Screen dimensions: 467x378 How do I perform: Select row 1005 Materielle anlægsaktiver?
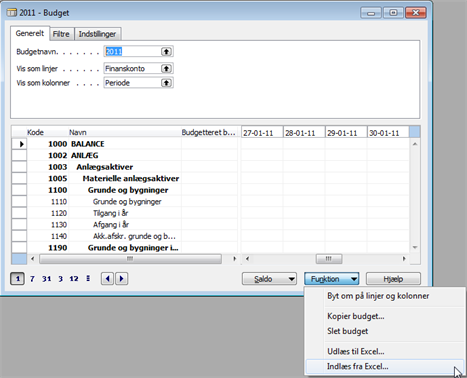tap(125, 179)
